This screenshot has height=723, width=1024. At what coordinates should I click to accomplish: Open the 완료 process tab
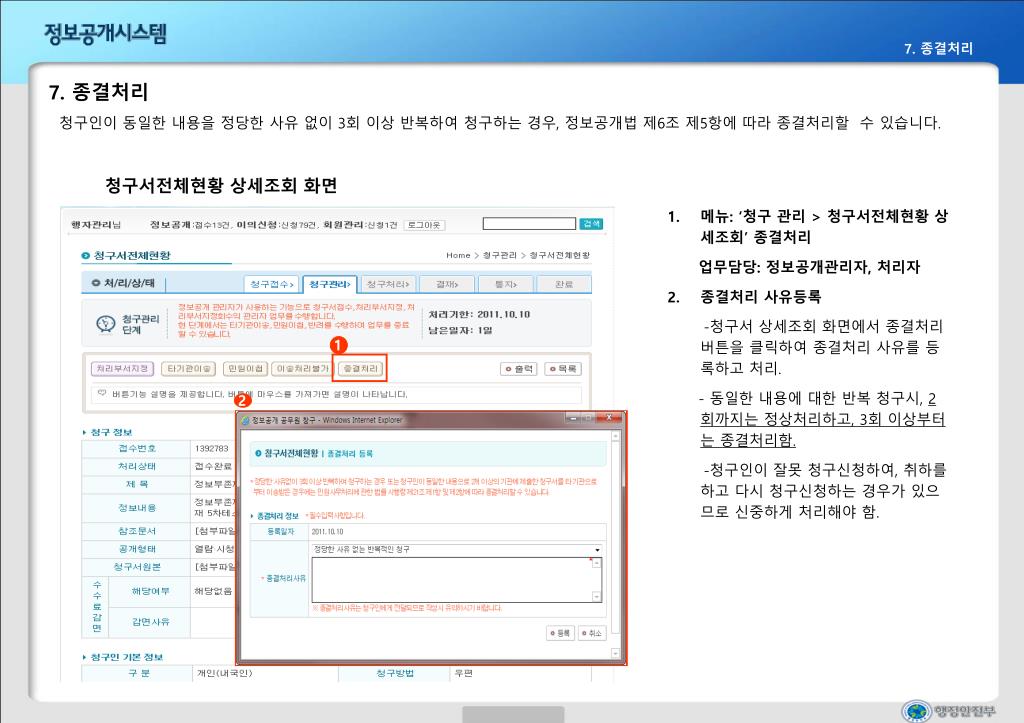pyautogui.click(x=564, y=284)
